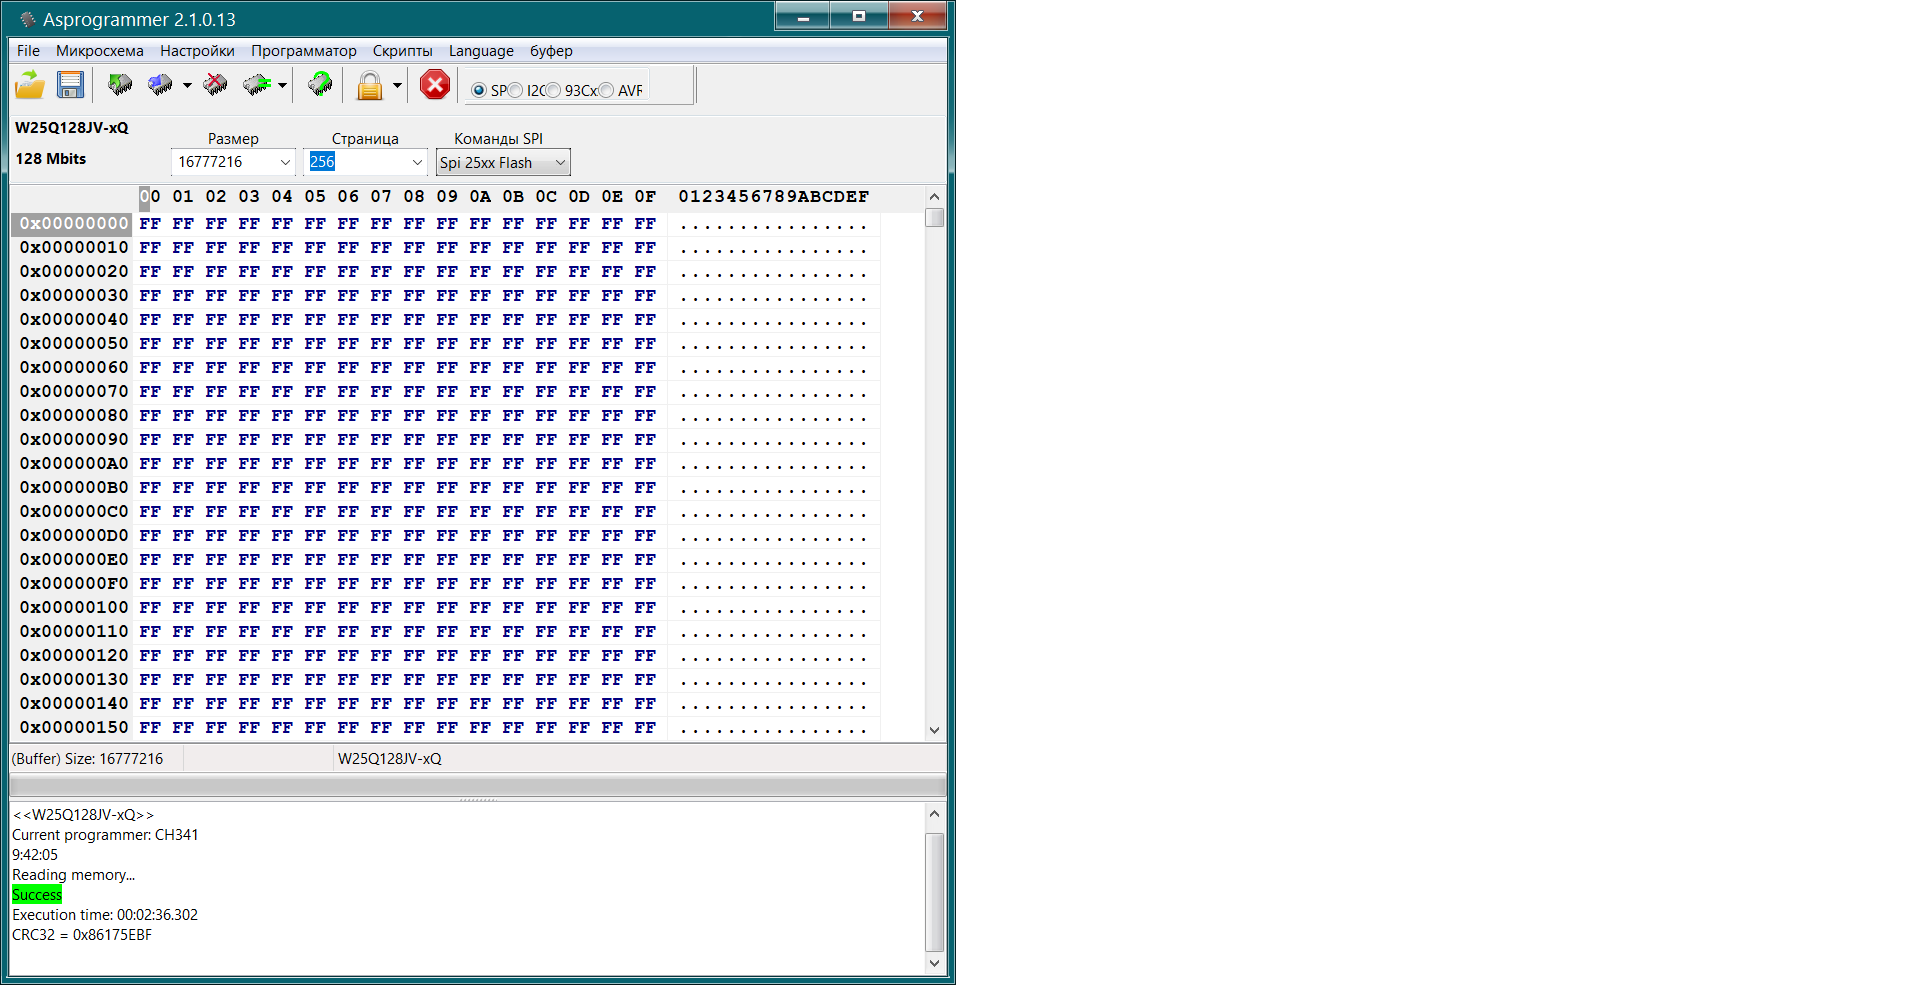Click the log panel scrollbar thumb

tap(934, 892)
